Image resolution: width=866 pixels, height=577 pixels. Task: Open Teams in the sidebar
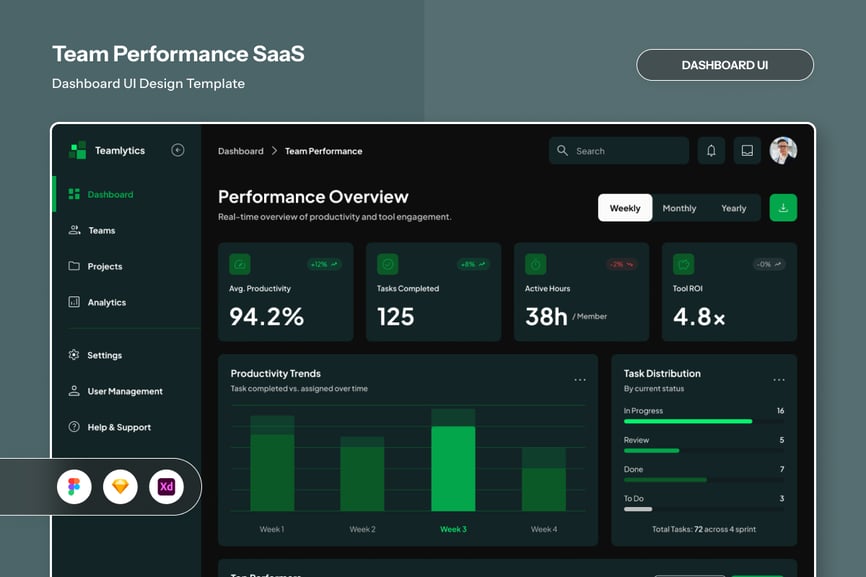click(101, 231)
